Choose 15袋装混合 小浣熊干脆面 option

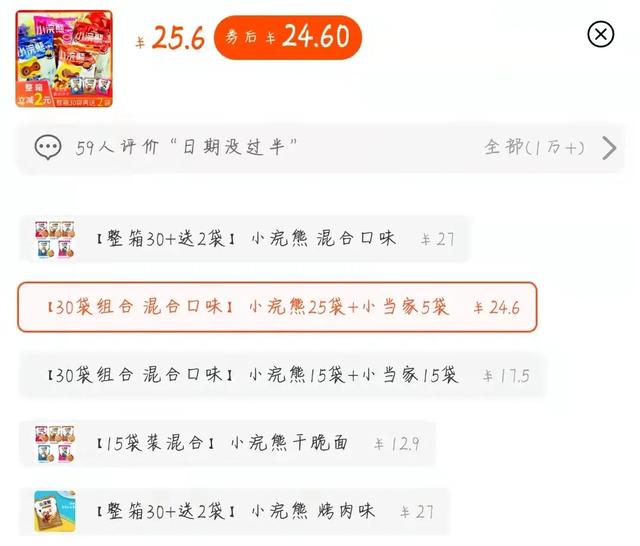coord(227,443)
